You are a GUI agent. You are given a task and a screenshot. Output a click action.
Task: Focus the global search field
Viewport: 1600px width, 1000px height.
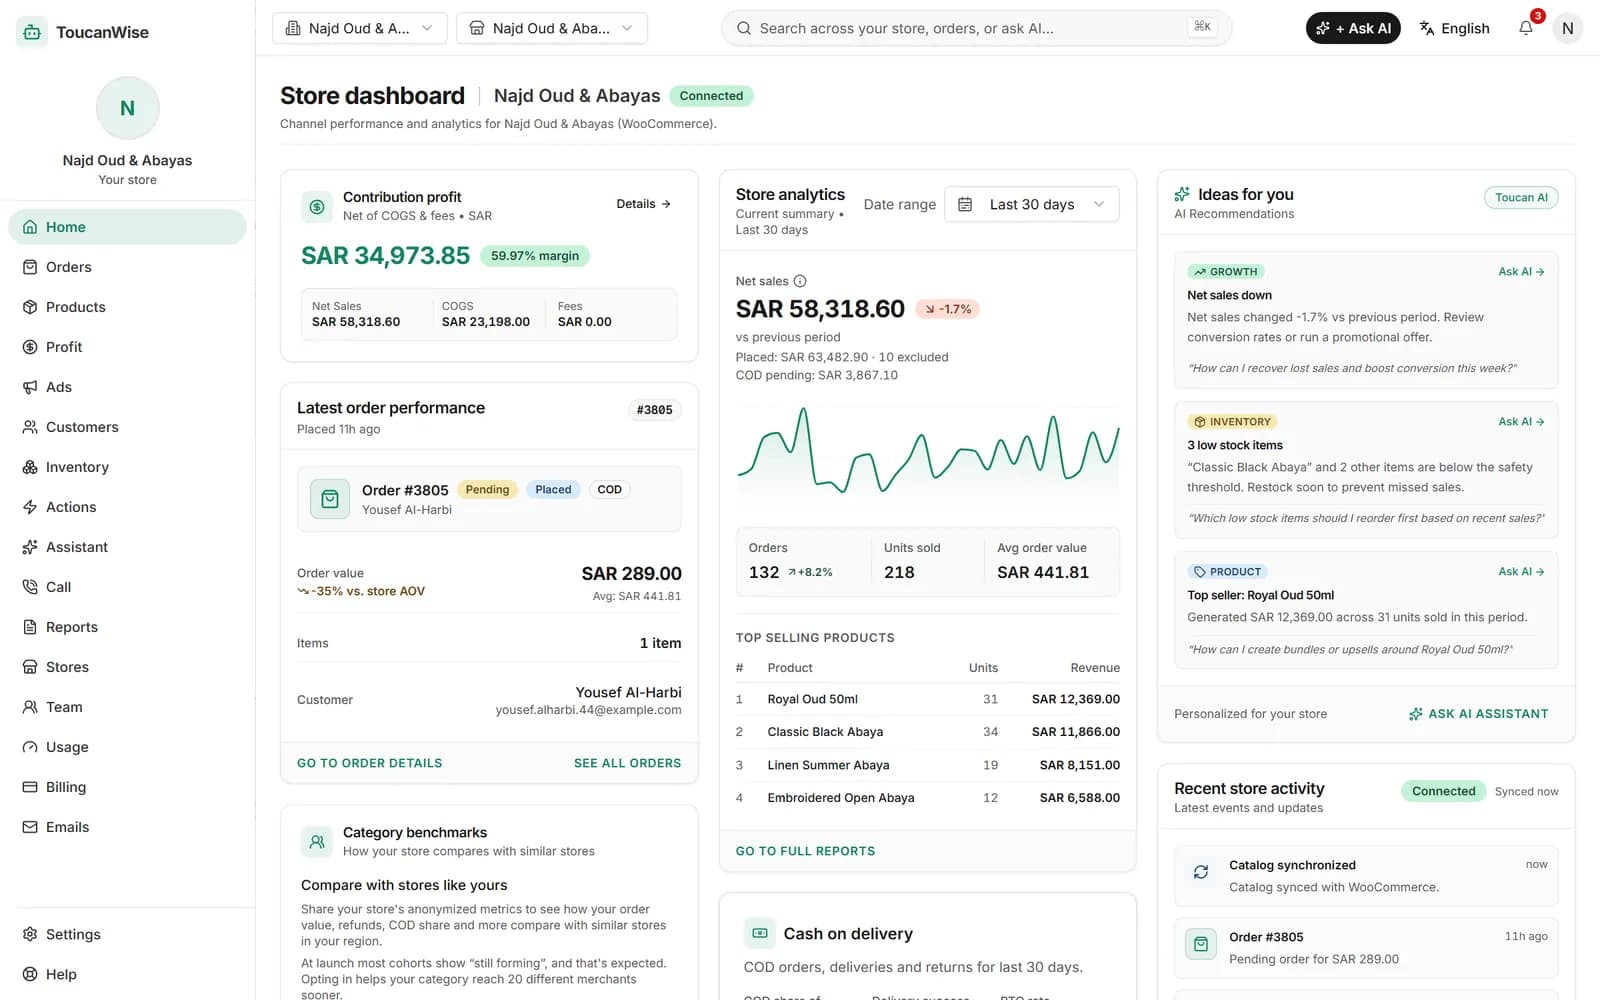tap(976, 28)
